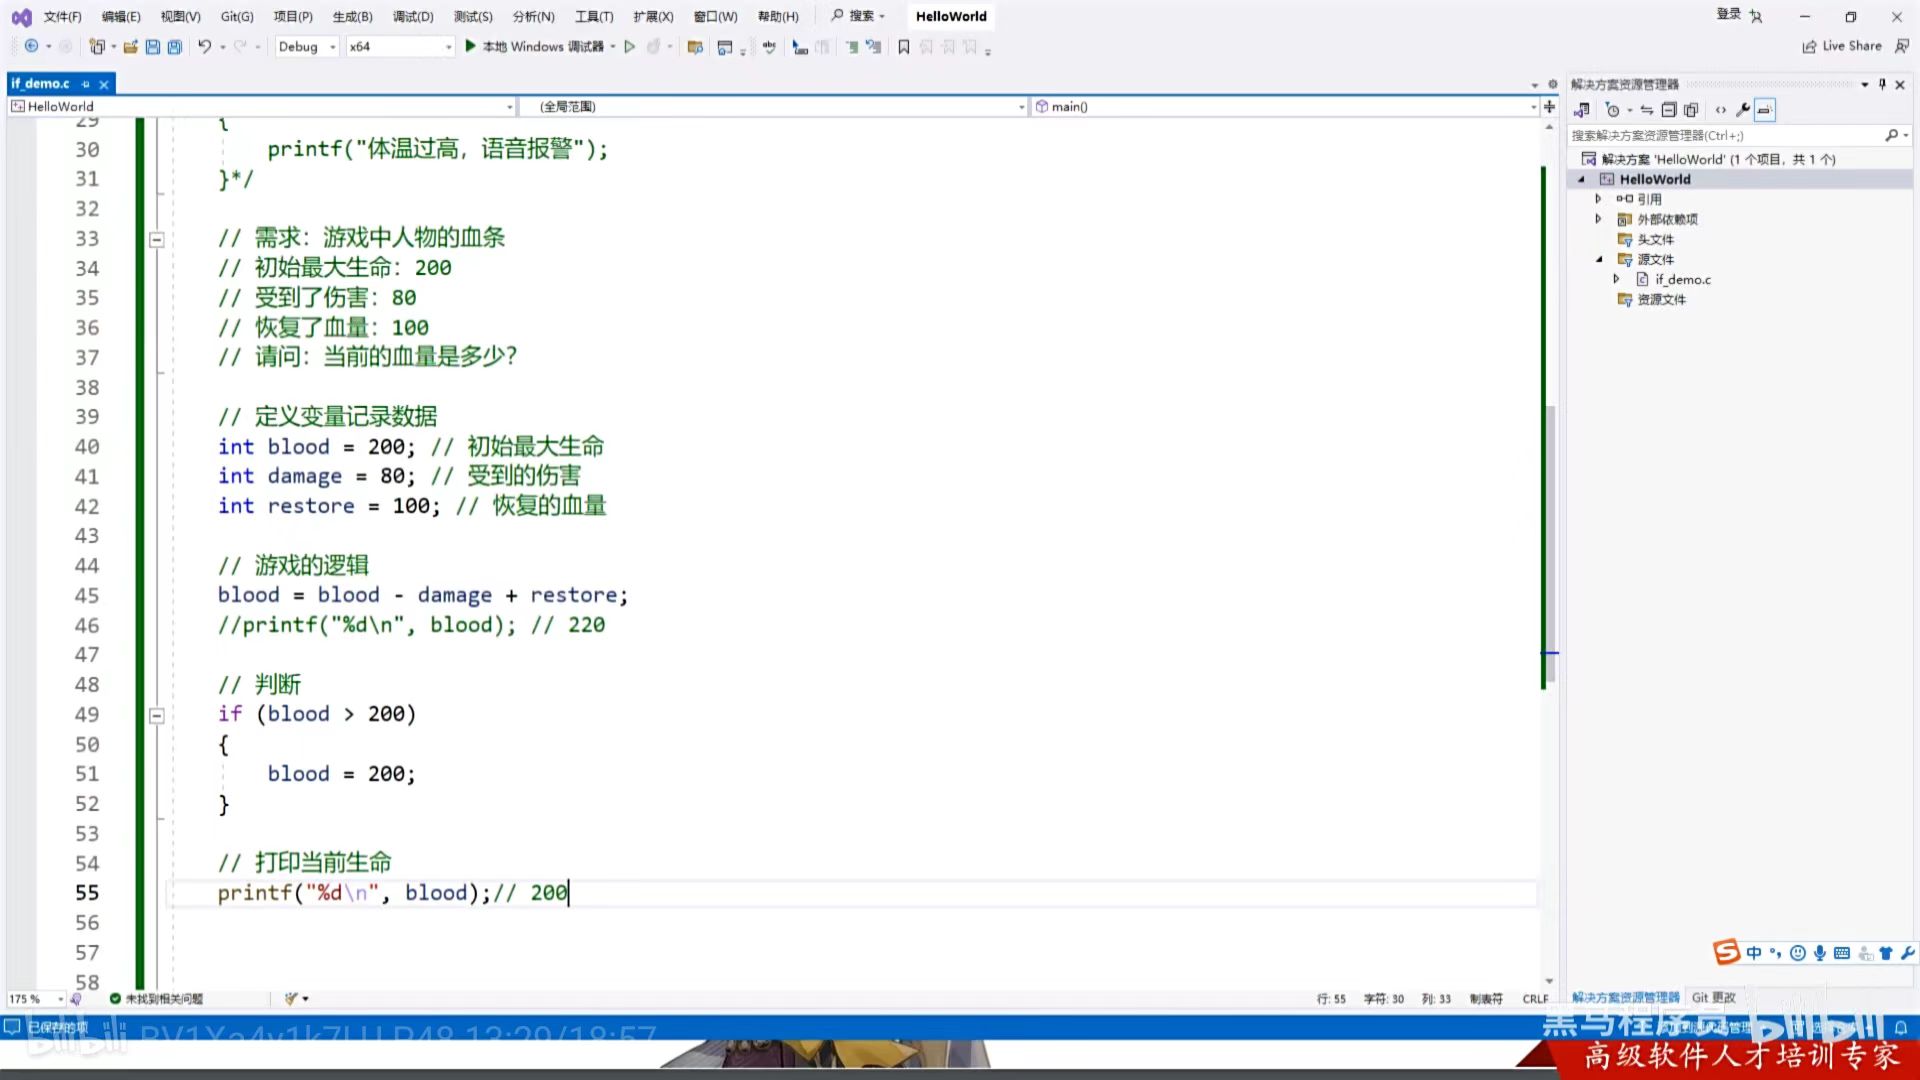Viewport: 1920px width, 1080px height.
Task: Open properties with the wrench icon
Action: click(x=1743, y=110)
